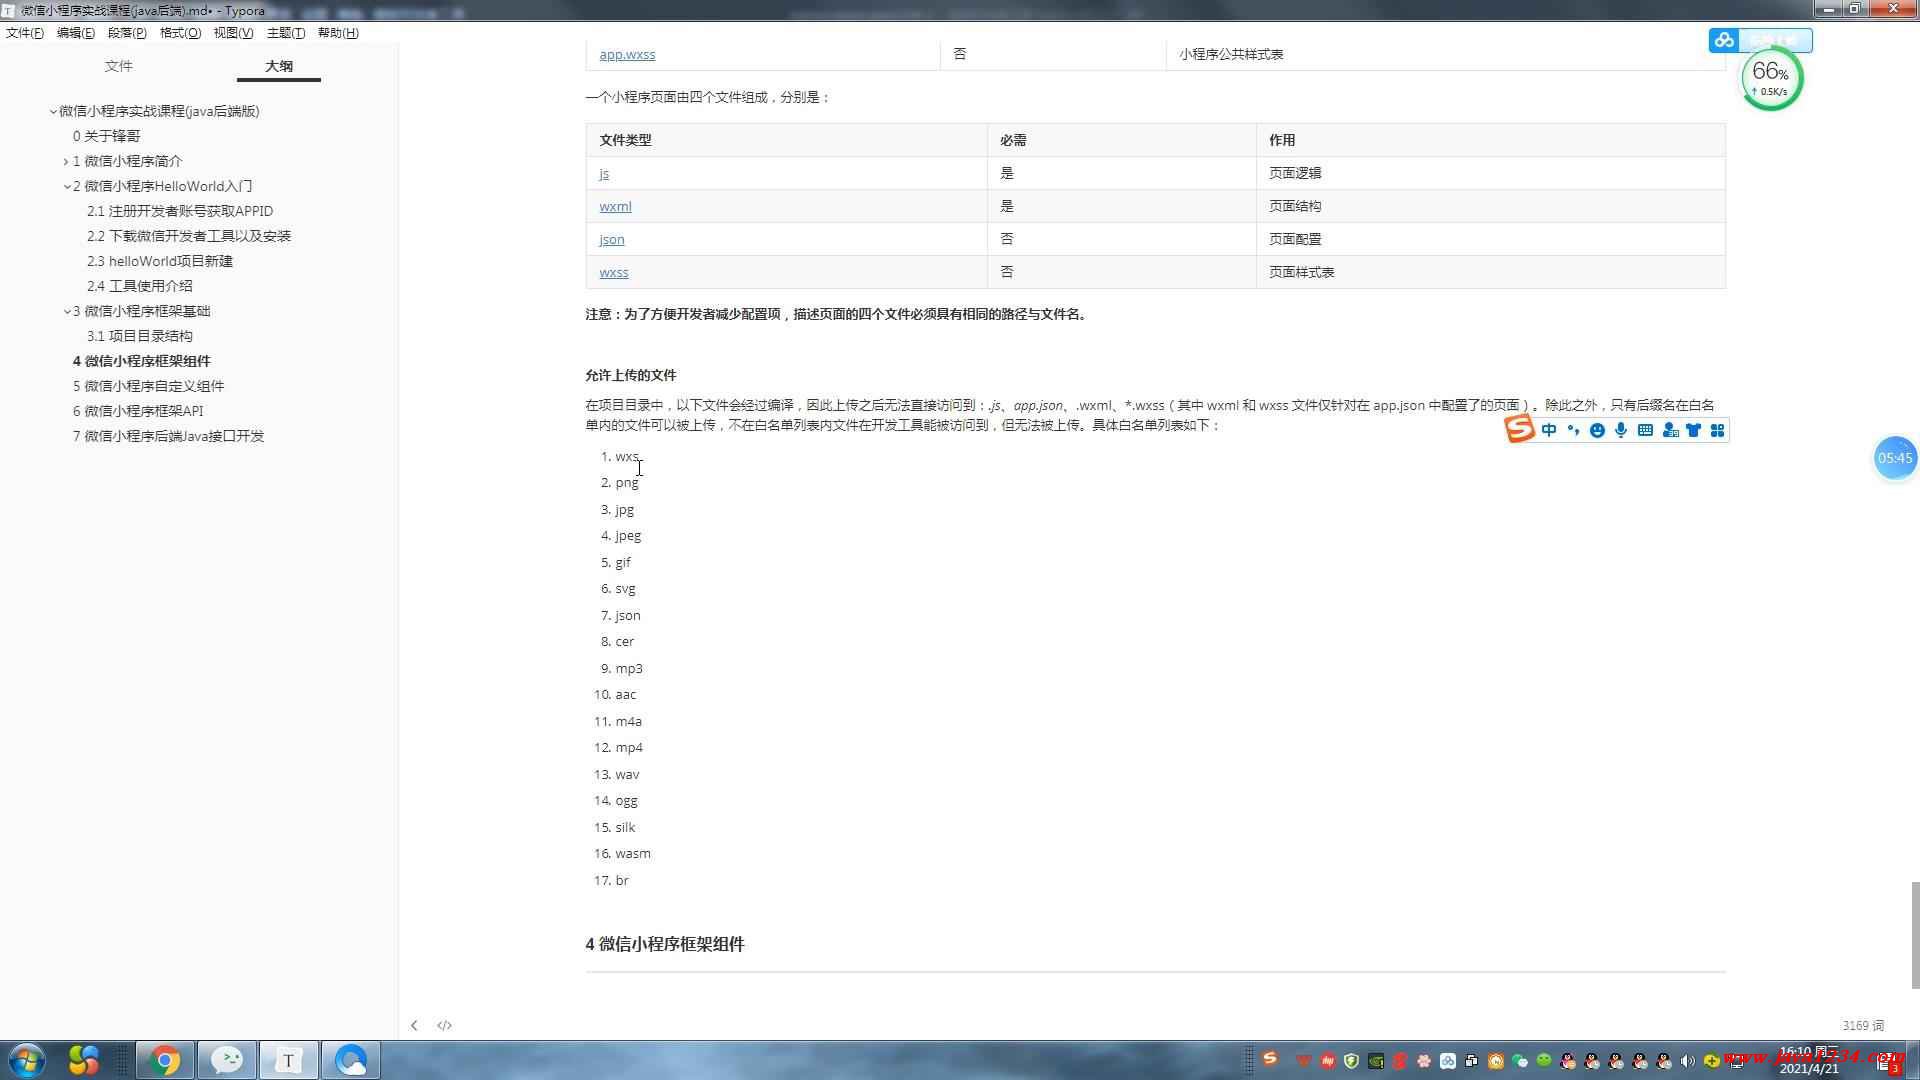Open the blue Q taskbar app

click(351, 1060)
